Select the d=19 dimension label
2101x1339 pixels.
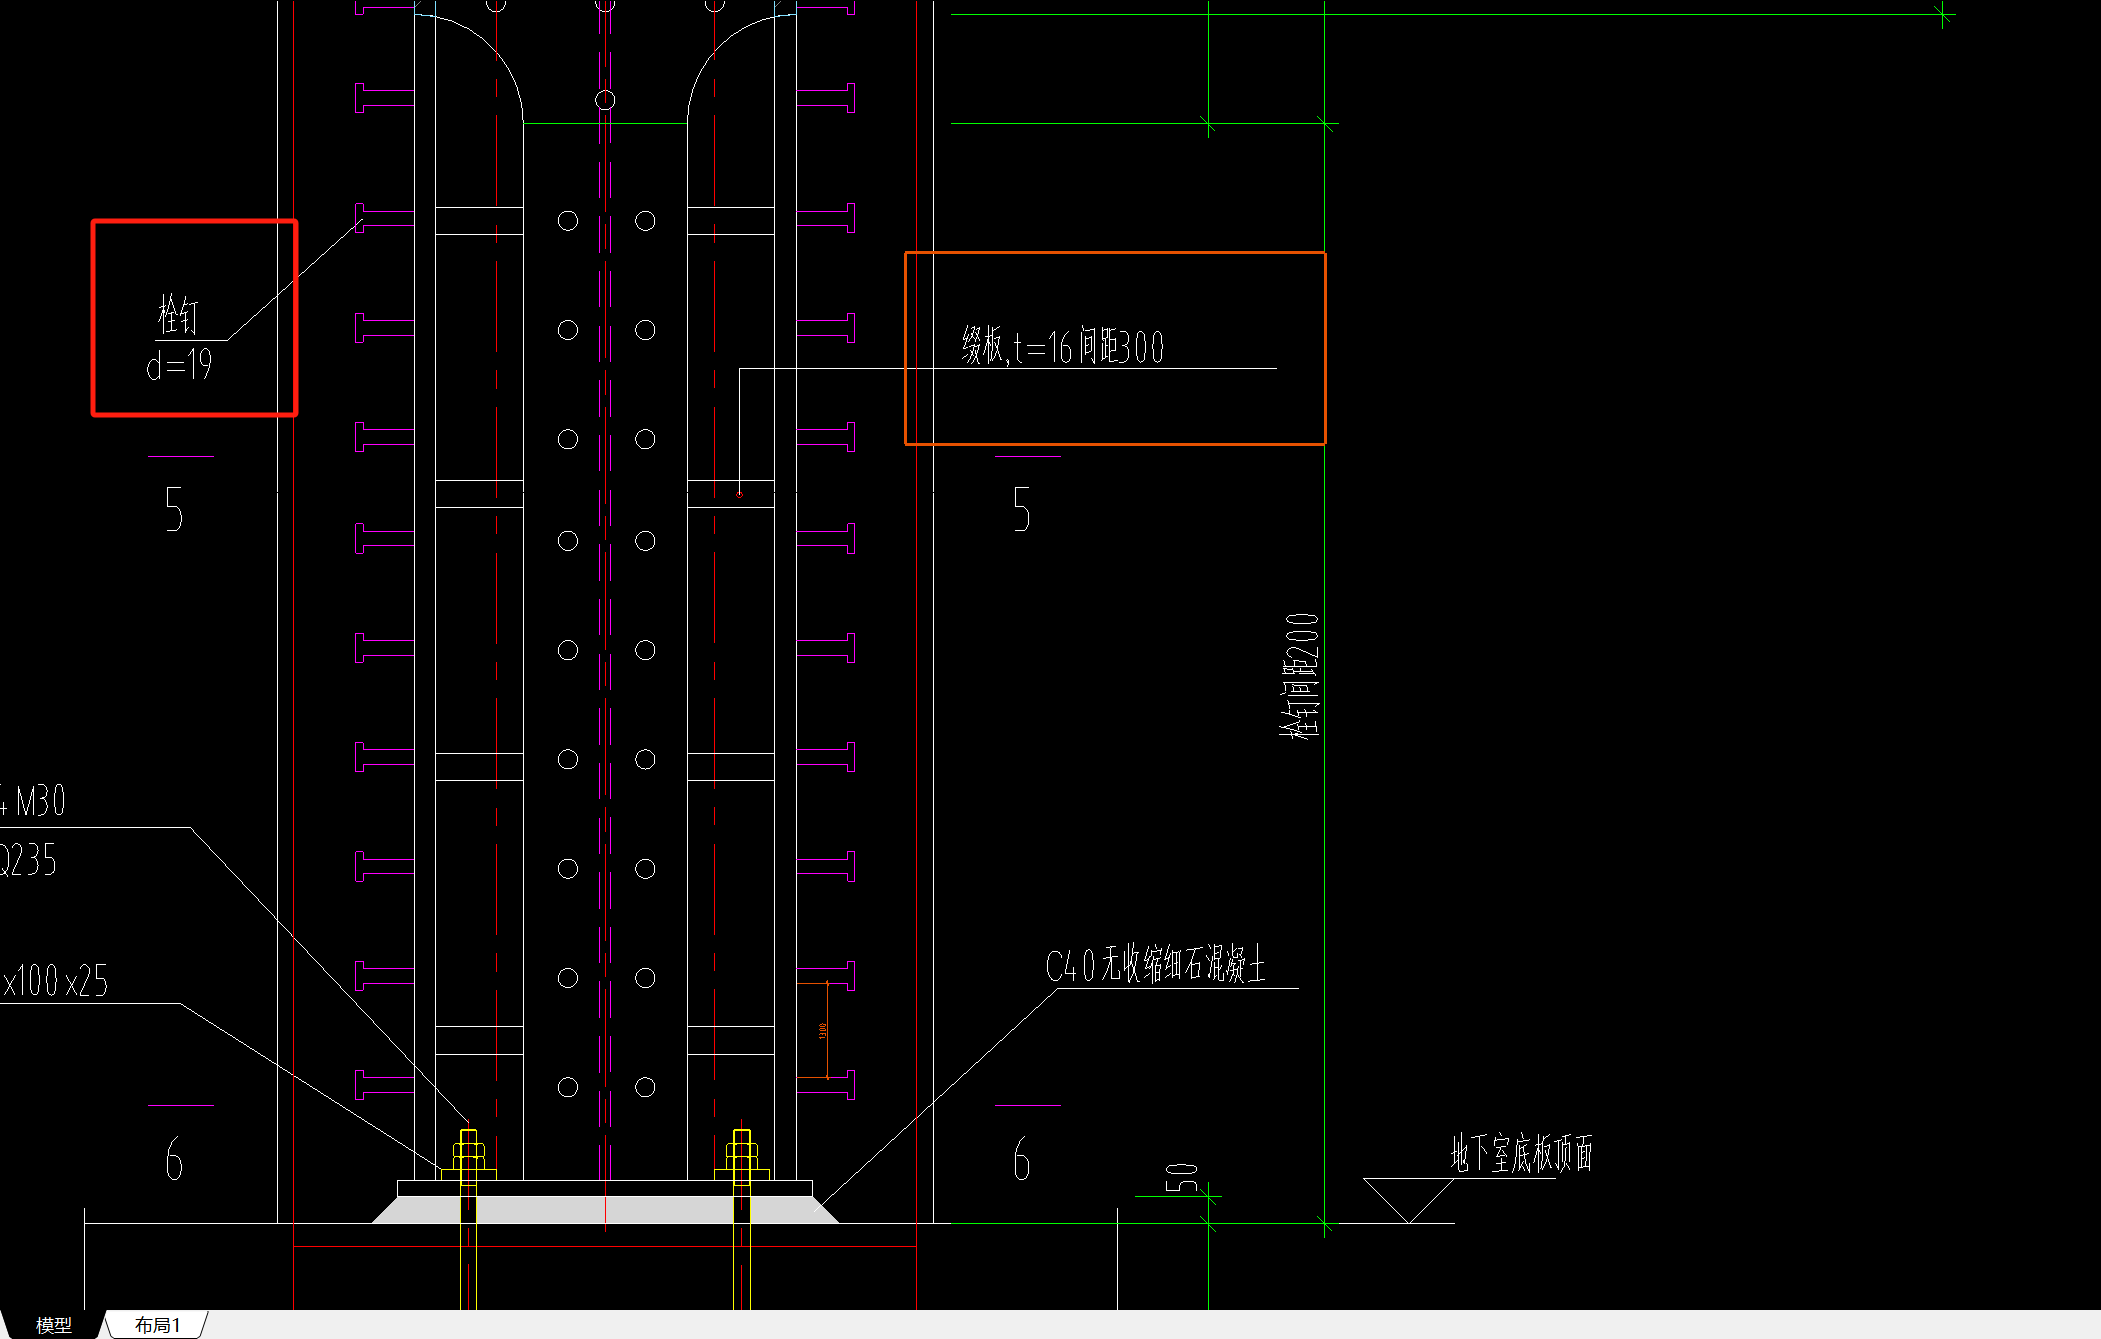tap(179, 364)
